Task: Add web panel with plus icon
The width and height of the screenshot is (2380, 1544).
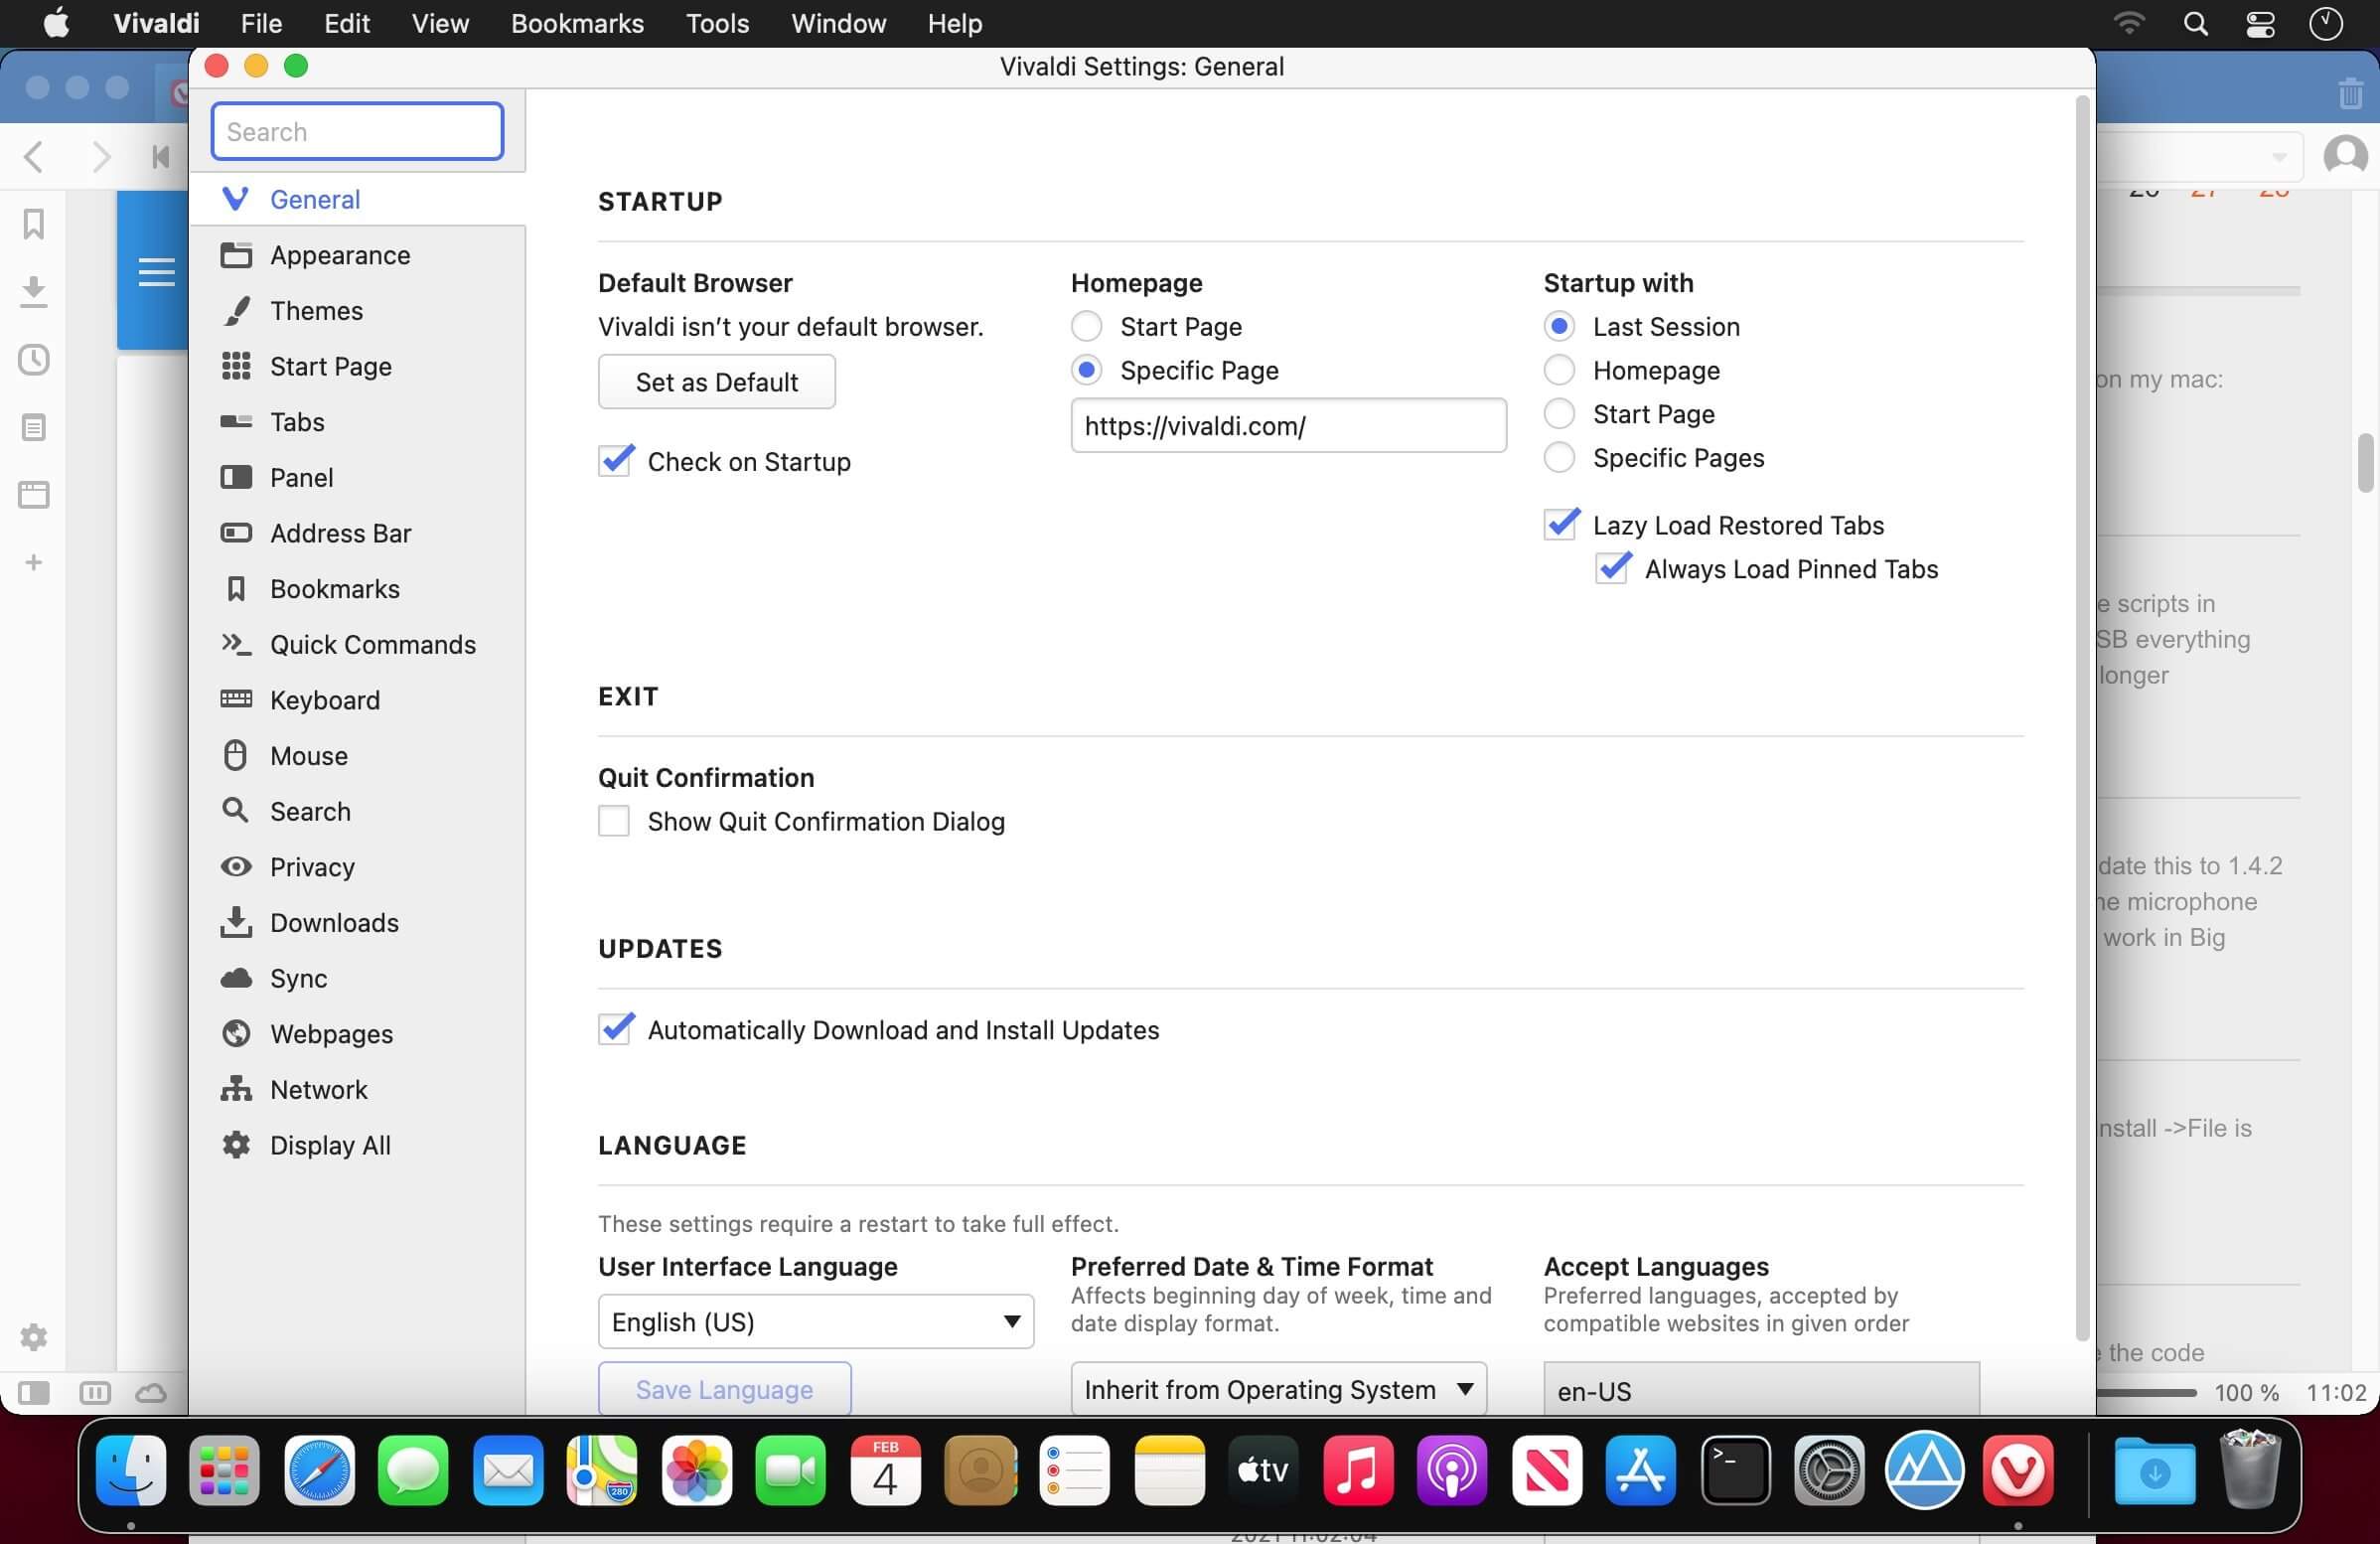Action: point(34,562)
